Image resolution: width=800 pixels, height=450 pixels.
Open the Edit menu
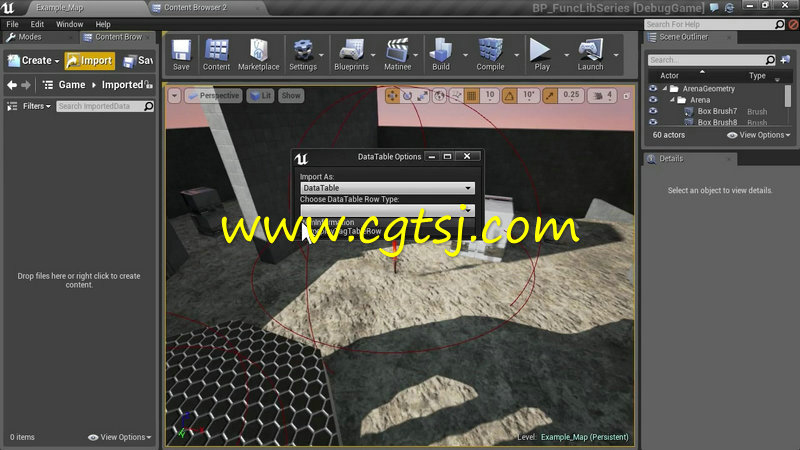[x=37, y=24]
